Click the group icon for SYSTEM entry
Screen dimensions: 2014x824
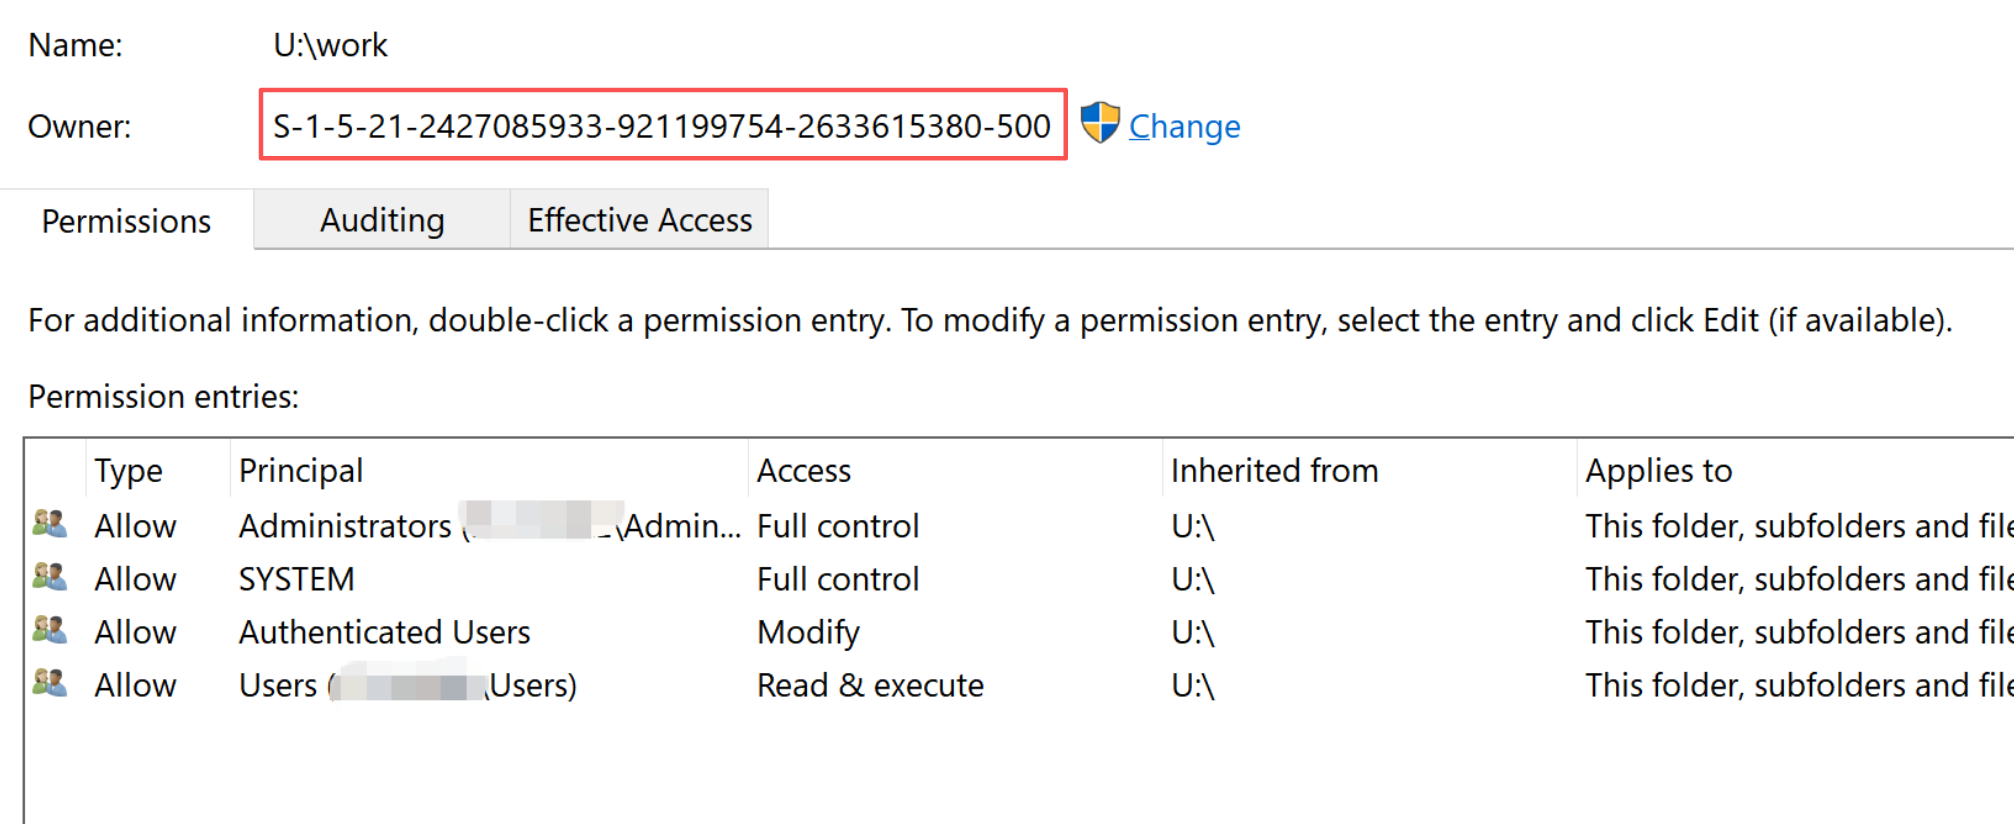click(49, 577)
